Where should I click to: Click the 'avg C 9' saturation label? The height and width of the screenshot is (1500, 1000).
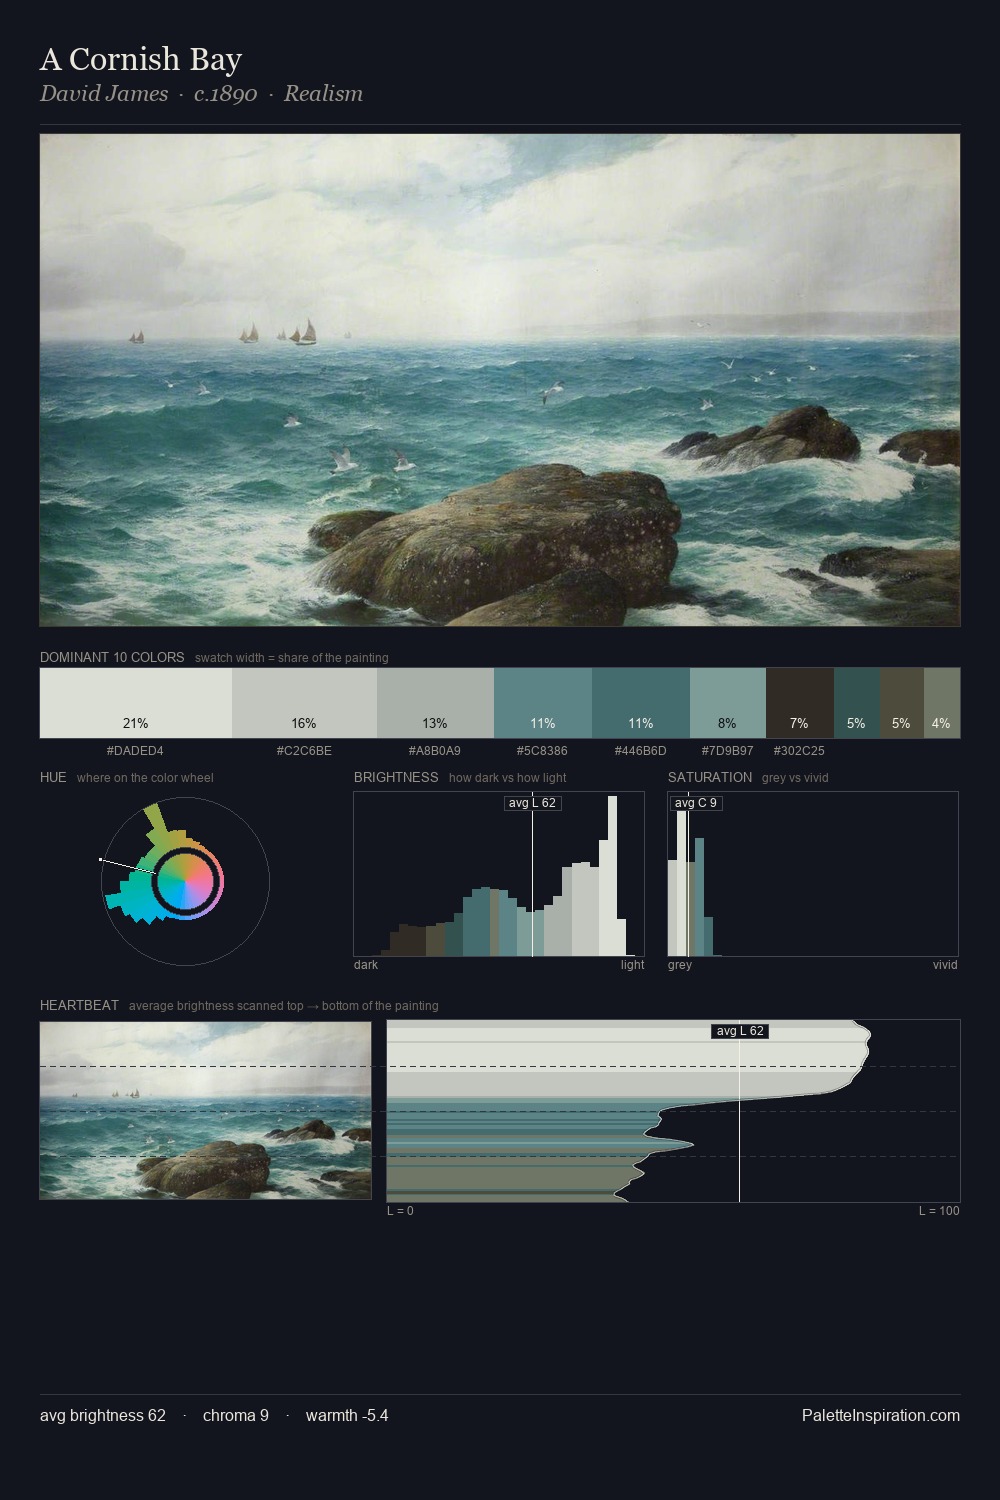[696, 803]
